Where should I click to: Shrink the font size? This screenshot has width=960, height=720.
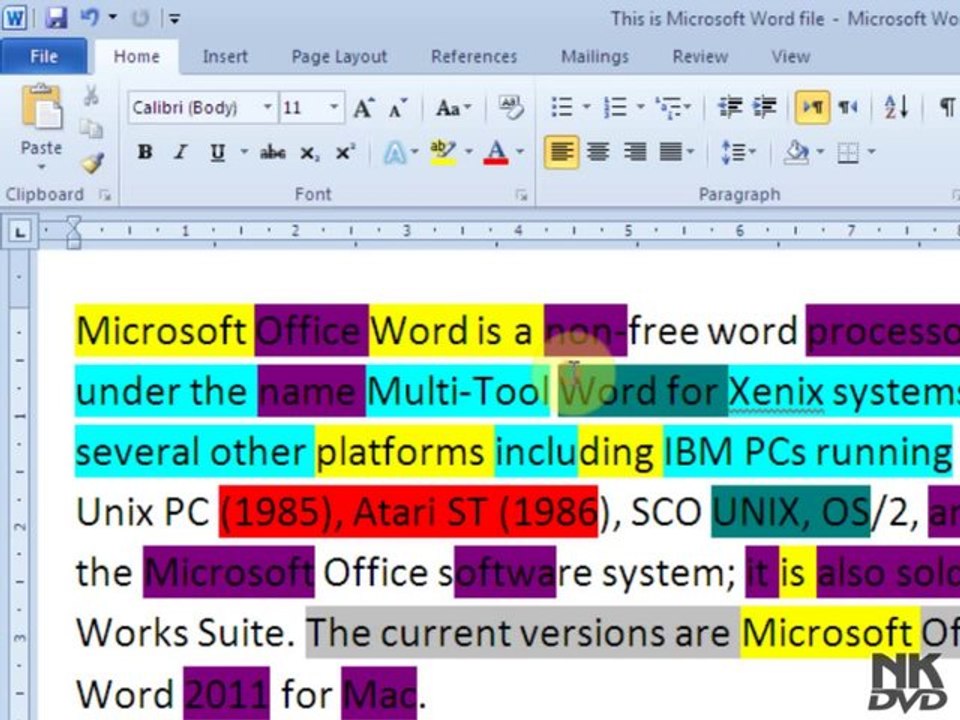pyautogui.click(x=397, y=108)
